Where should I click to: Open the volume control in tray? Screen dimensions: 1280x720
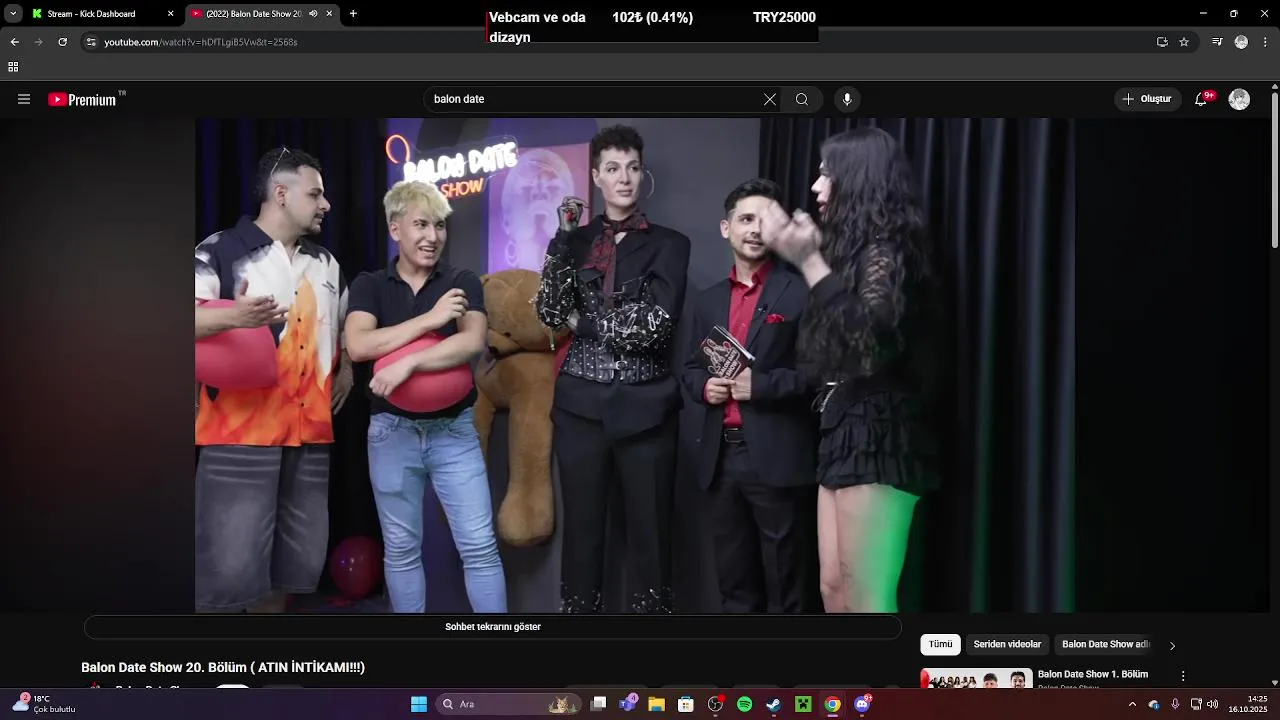[x=1212, y=704]
